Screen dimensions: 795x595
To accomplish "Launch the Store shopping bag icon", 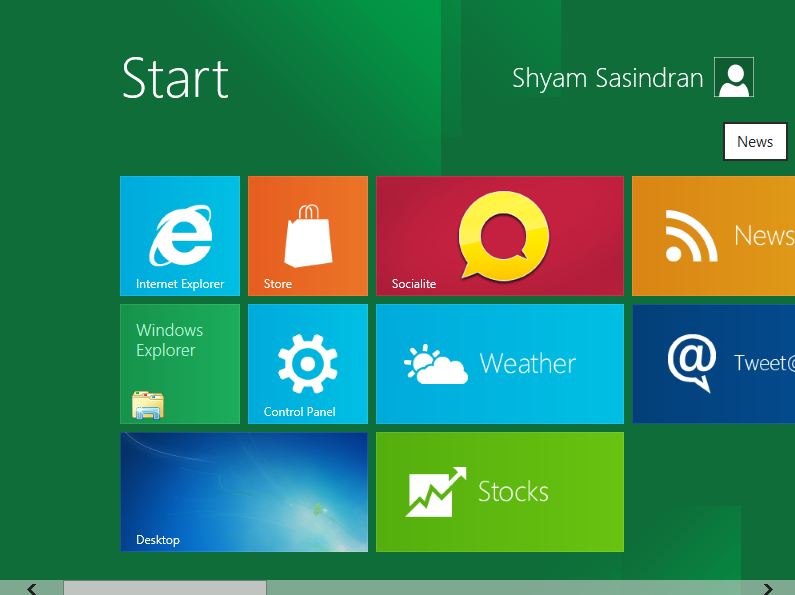I will tap(308, 236).
